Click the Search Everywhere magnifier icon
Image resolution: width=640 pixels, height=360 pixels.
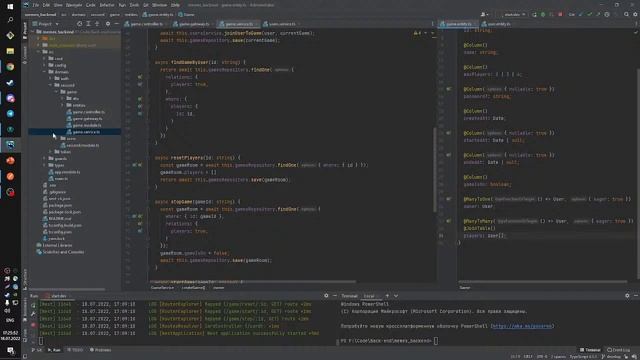click(x=627, y=15)
